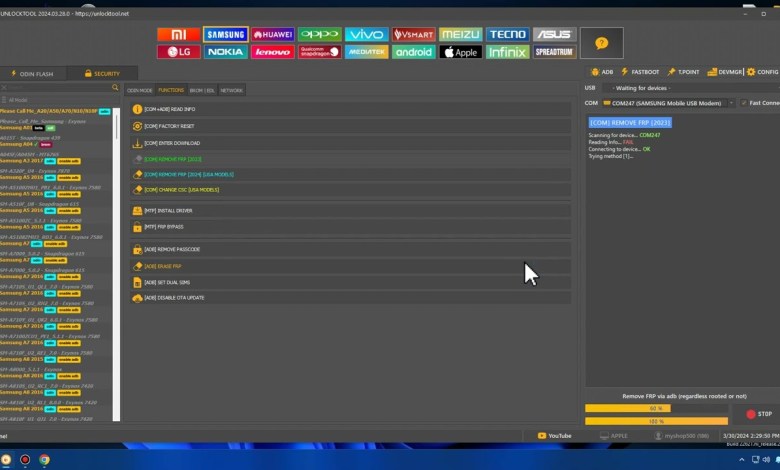780x470 pixels.
Task: Run [COM] CHANGE CSC USA models
Action: pyautogui.click(x=351, y=190)
